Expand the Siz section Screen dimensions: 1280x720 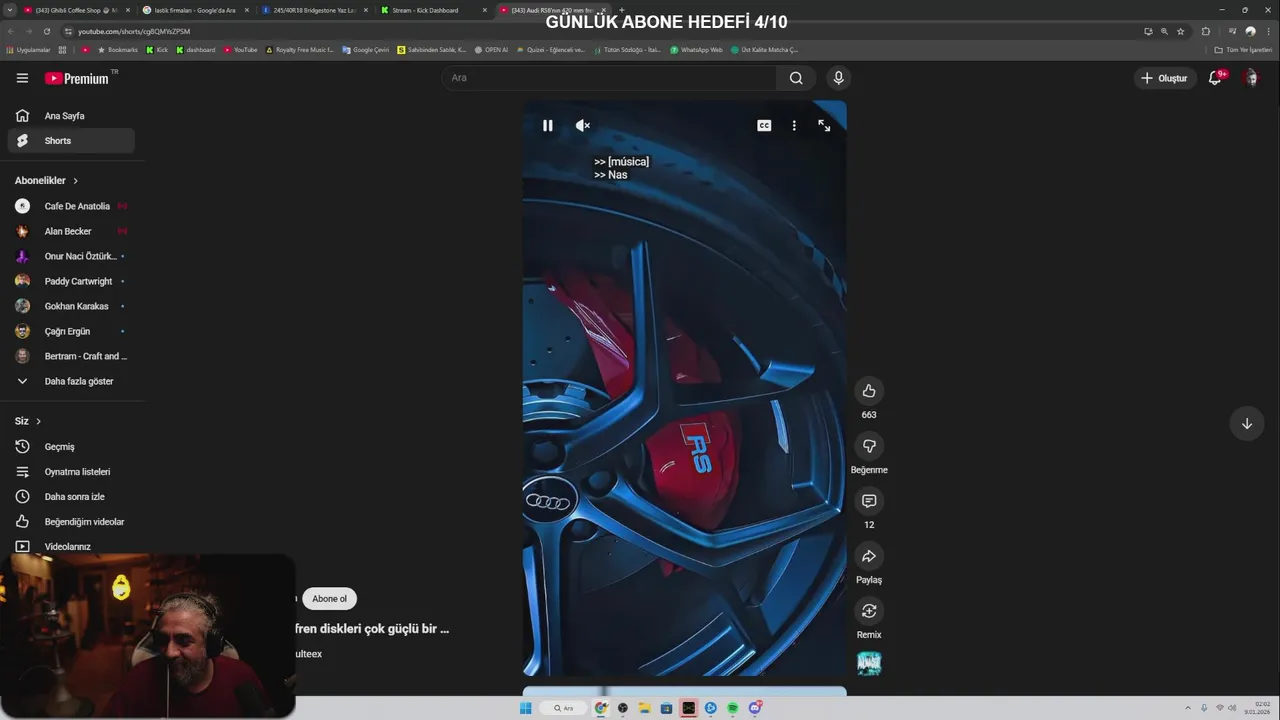[28, 421]
